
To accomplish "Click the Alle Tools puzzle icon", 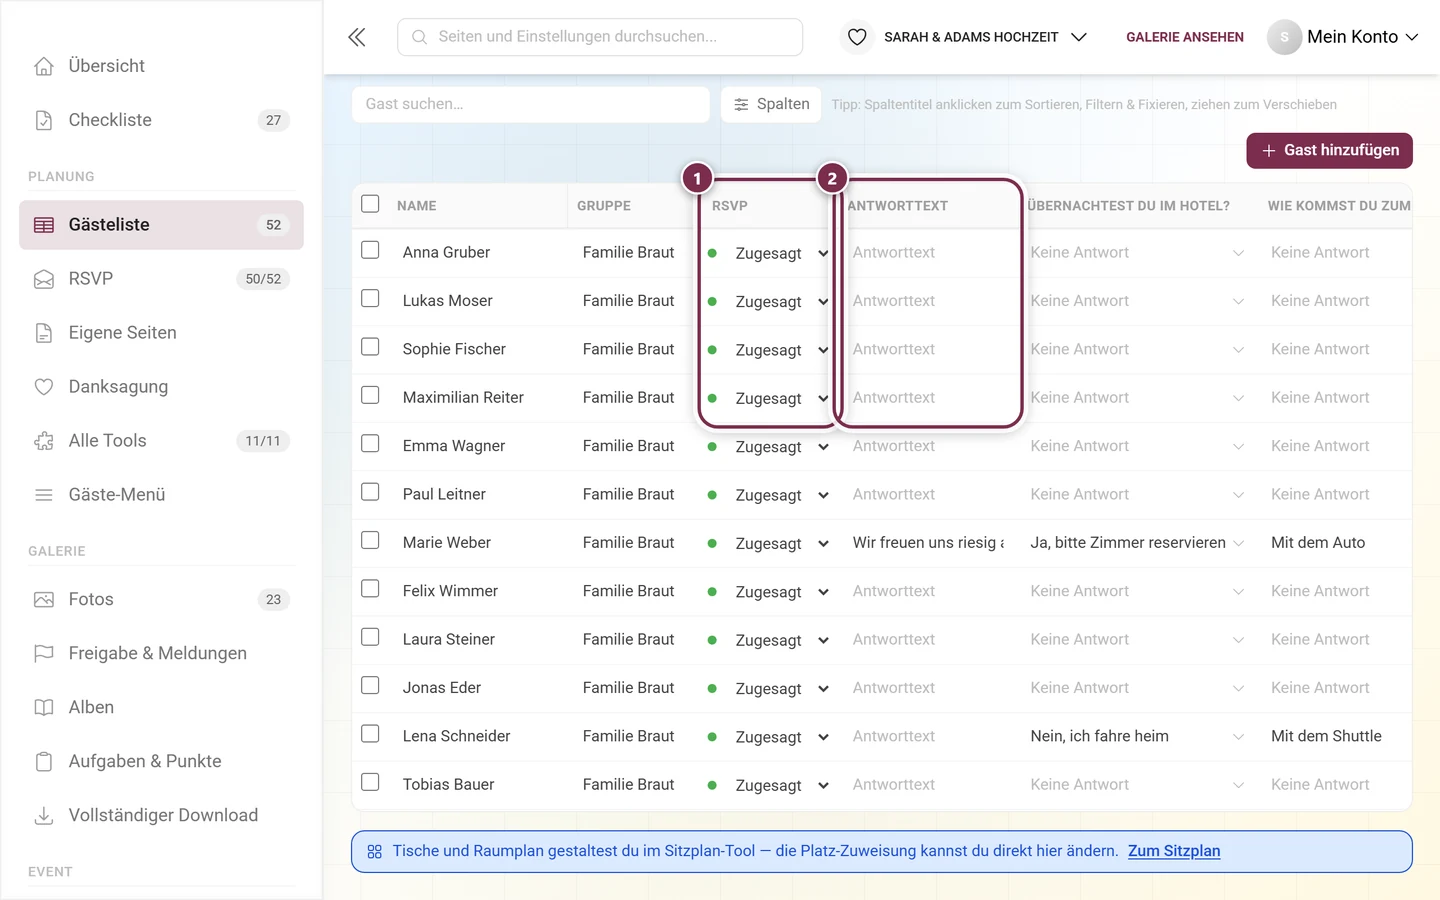I will [x=44, y=441].
